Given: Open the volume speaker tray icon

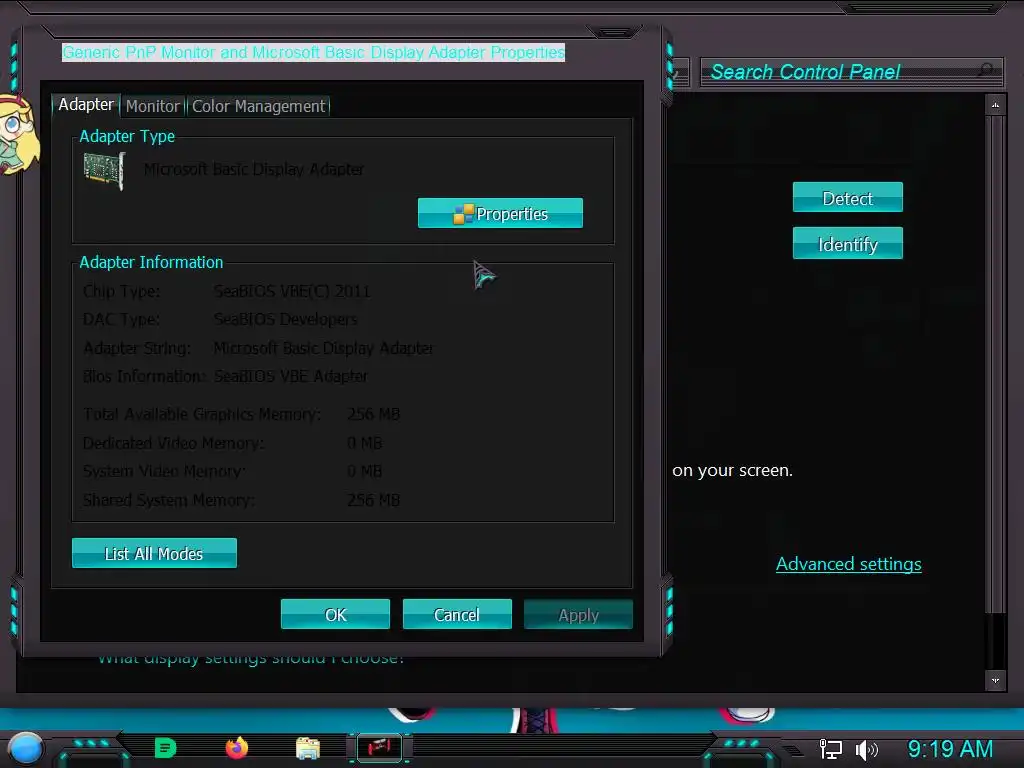Looking at the screenshot, I should [867, 750].
